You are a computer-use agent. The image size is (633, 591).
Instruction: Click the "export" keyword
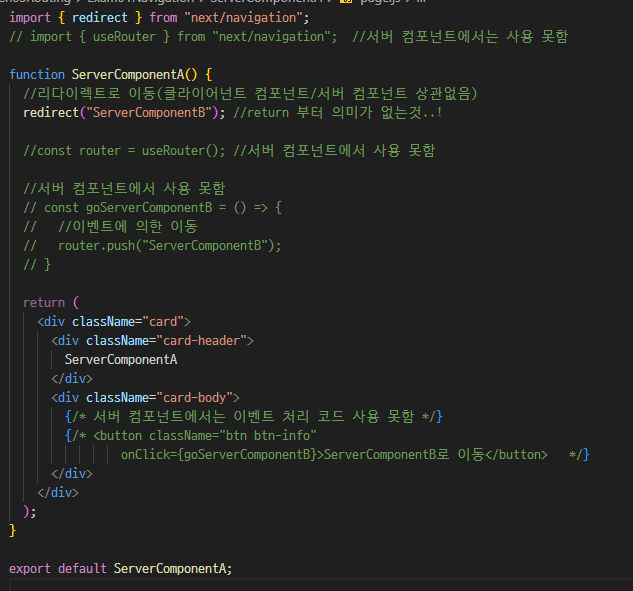pos(30,569)
